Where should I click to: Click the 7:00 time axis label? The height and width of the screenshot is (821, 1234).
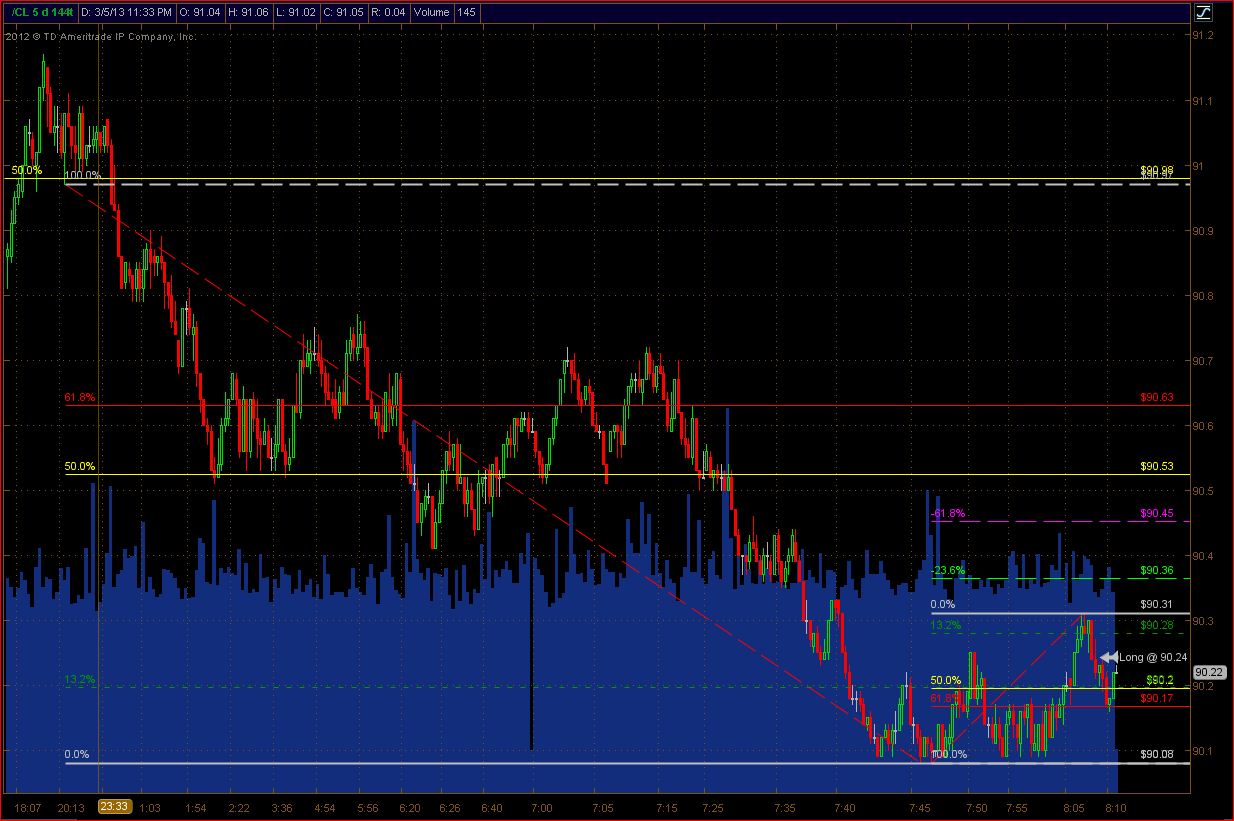(x=542, y=806)
